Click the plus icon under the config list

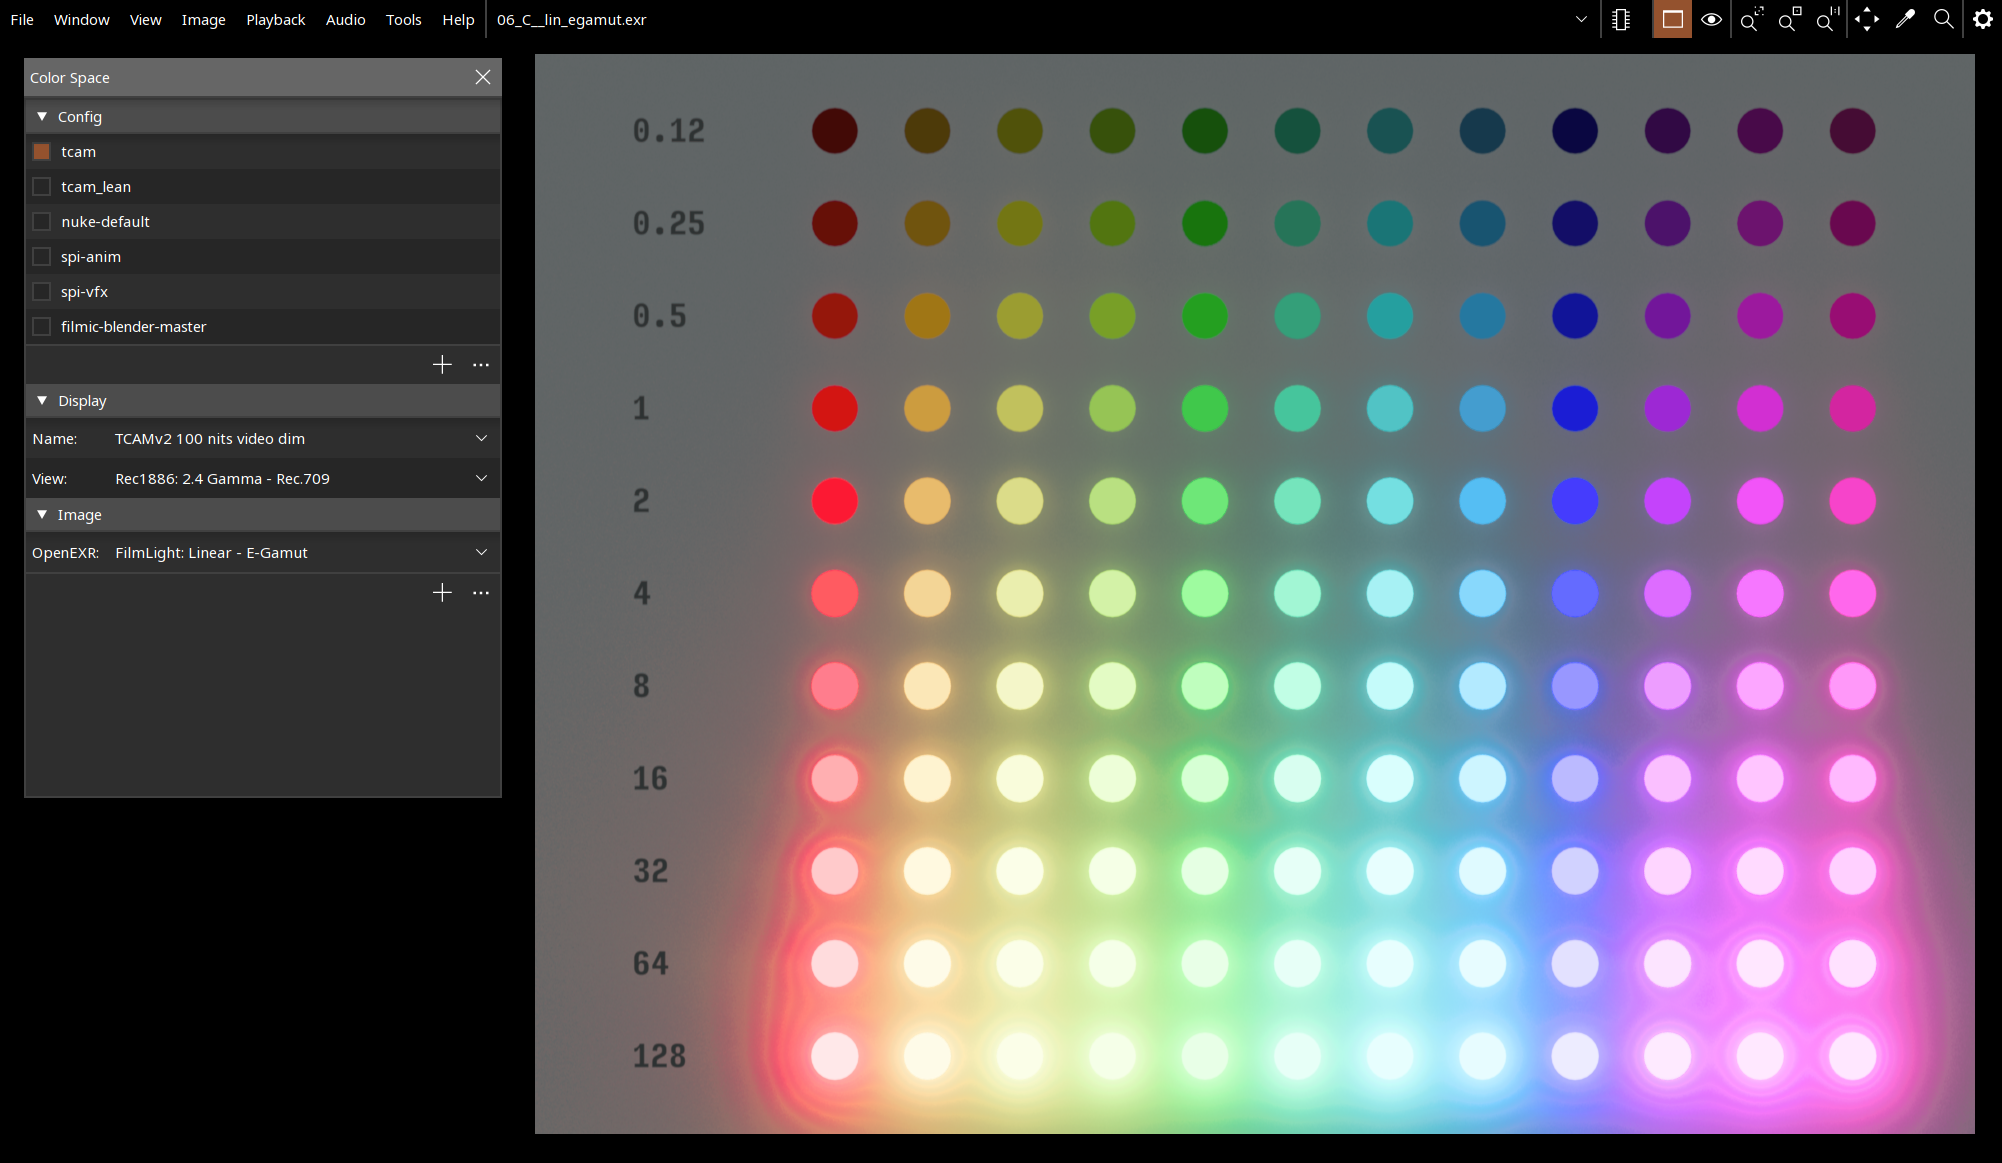[x=442, y=365]
